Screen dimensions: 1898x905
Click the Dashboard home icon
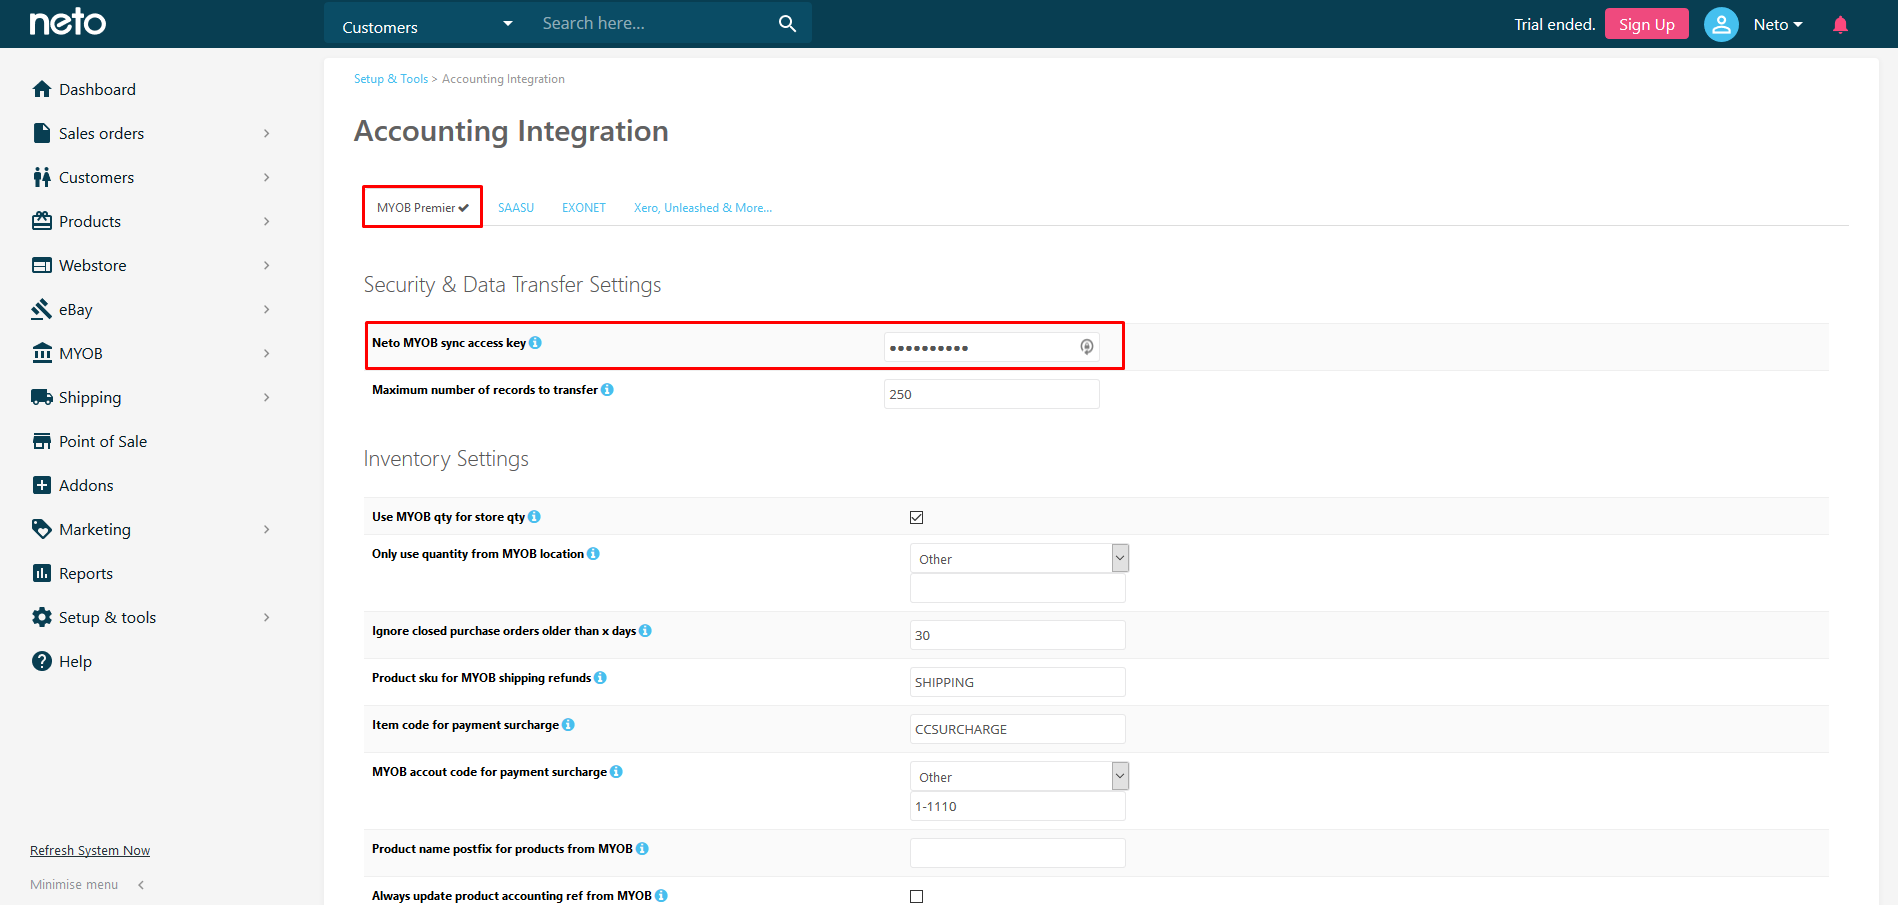click(x=41, y=89)
